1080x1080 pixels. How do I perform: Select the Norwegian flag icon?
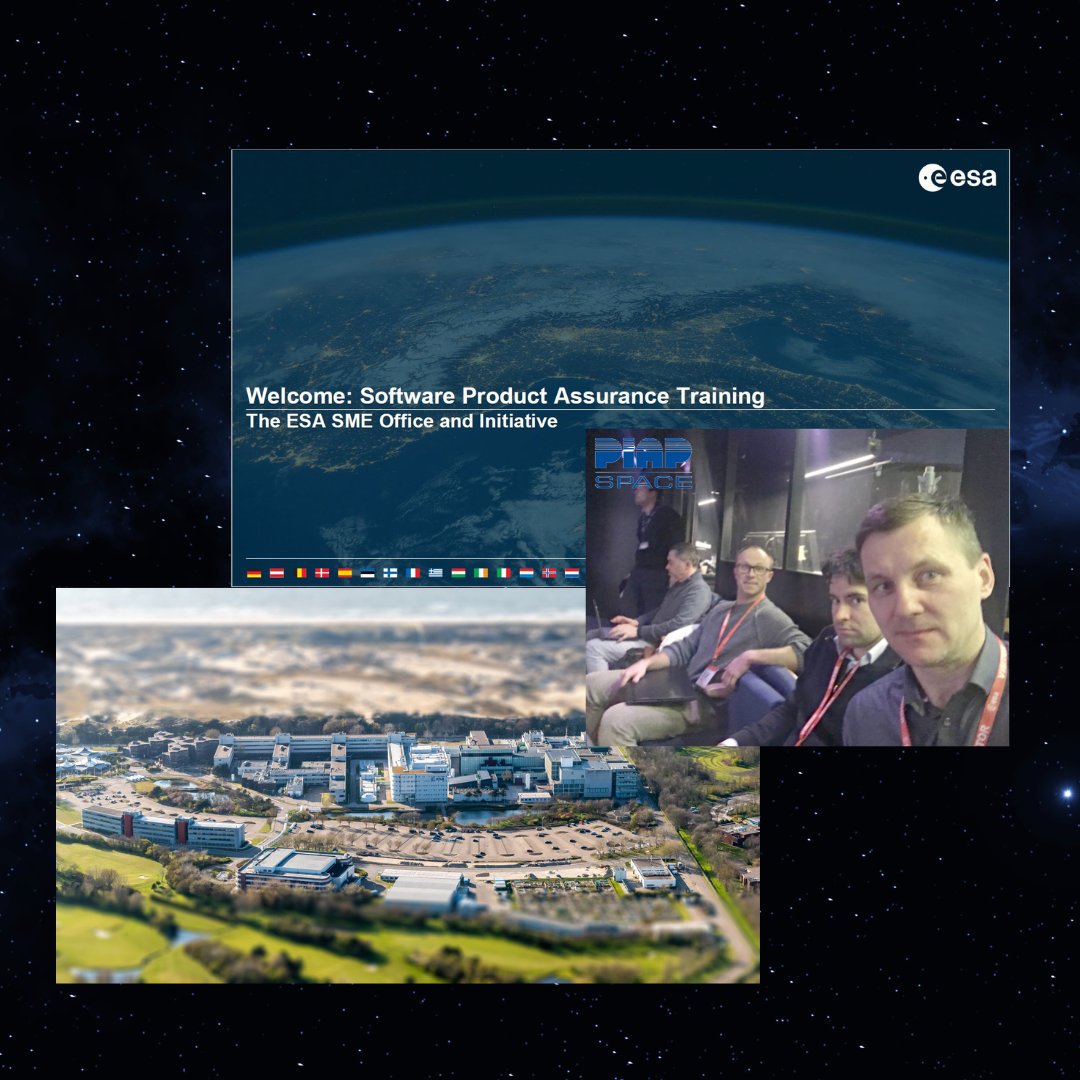pos(549,573)
